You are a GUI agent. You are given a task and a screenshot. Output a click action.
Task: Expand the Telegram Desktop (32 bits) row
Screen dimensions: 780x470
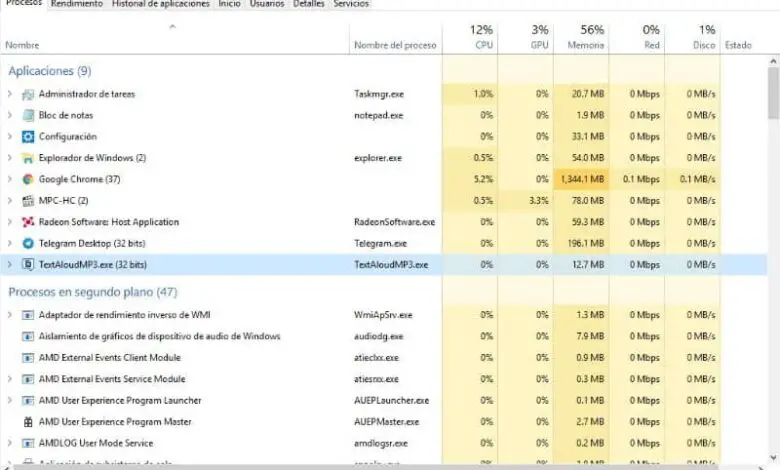click(9, 244)
